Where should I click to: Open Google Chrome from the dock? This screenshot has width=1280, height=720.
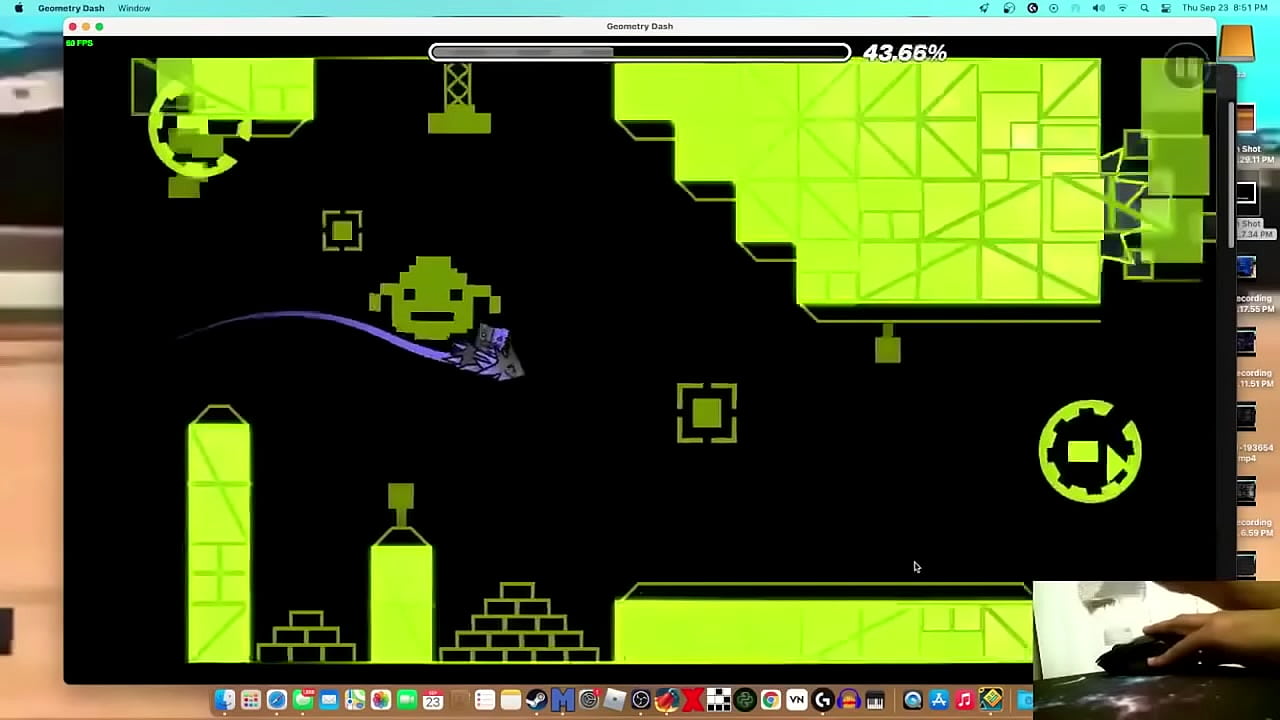click(770, 700)
